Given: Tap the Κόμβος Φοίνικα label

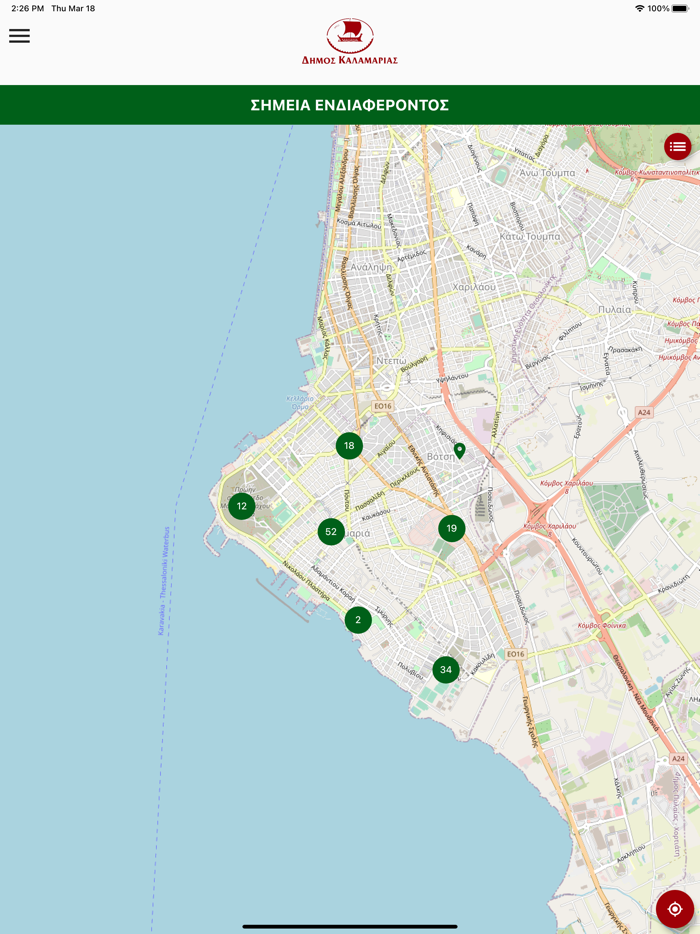Looking at the screenshot, I should click(602, 625).
